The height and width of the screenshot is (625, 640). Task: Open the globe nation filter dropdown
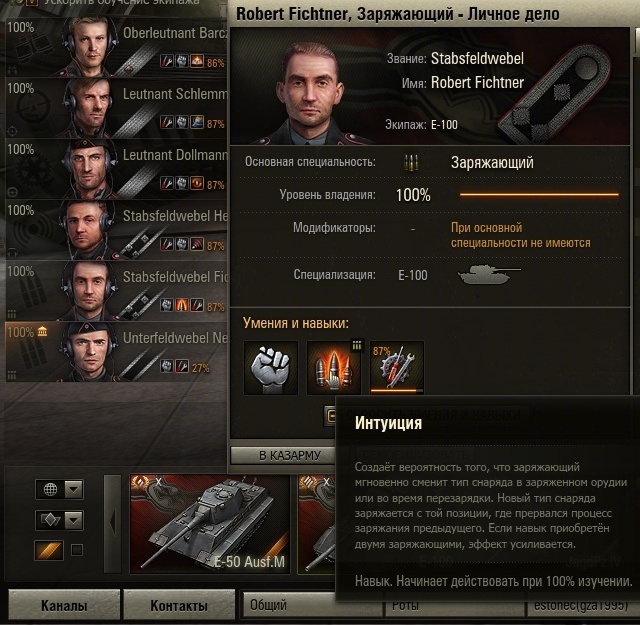60,489
